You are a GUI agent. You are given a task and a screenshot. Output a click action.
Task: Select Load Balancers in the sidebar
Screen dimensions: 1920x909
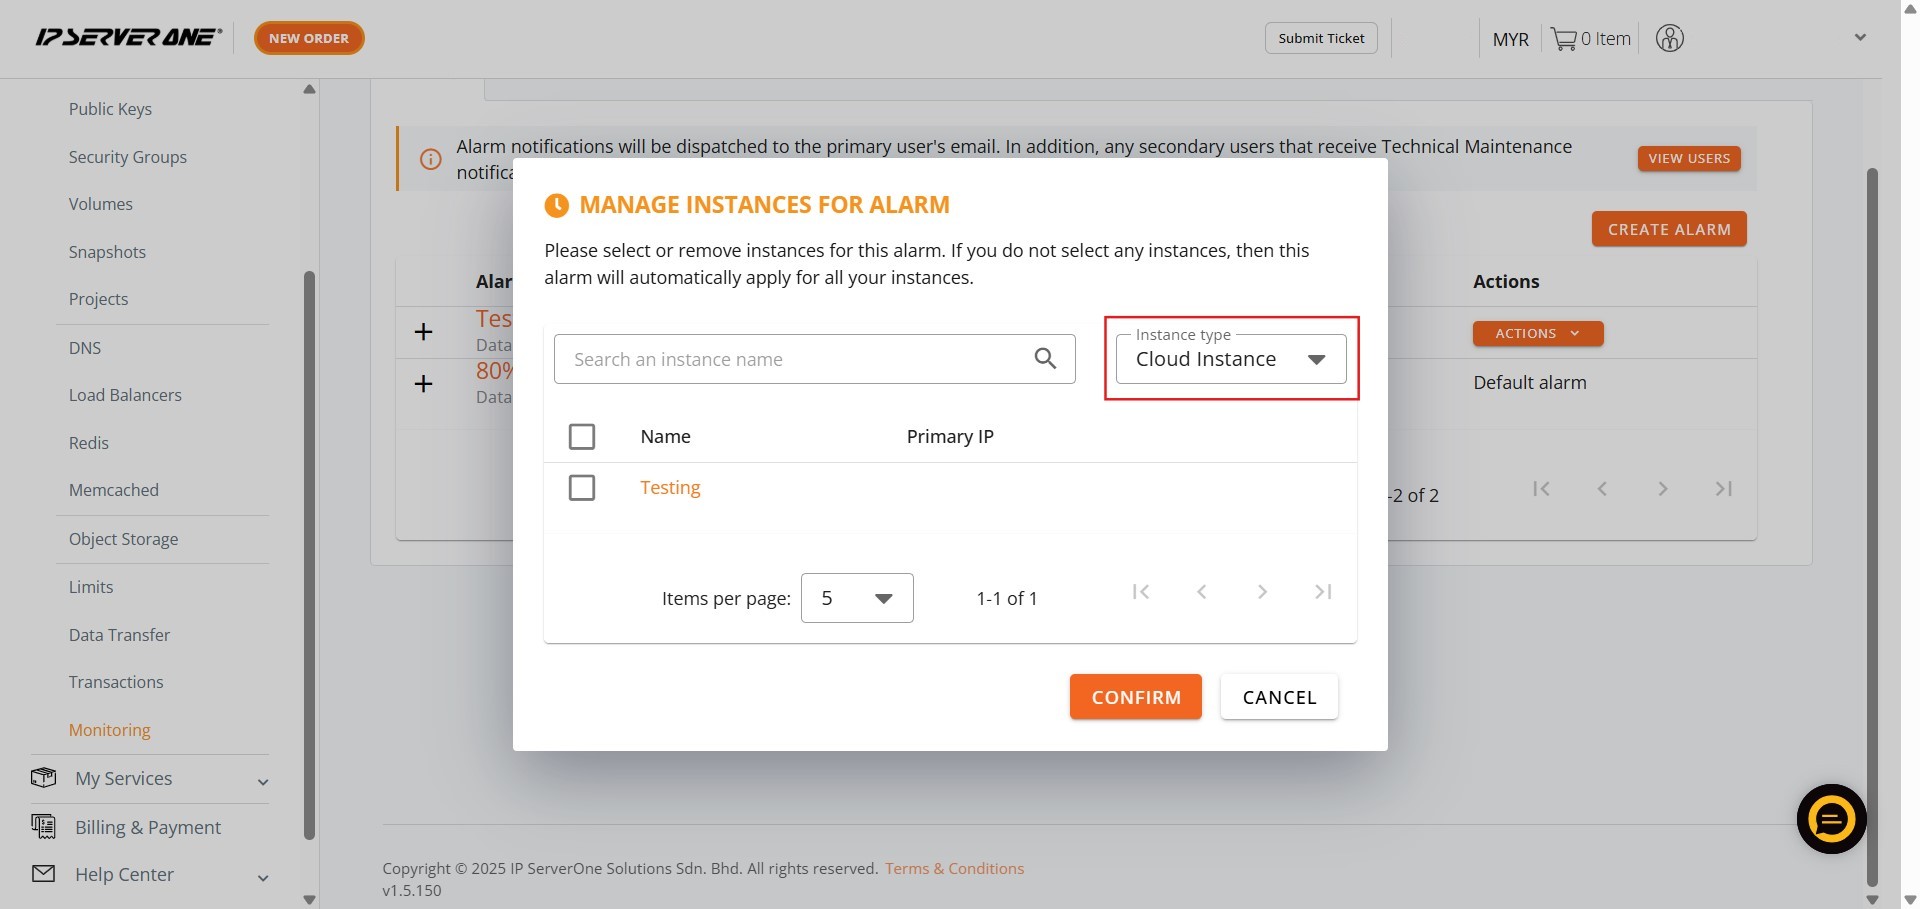point(125,395)
